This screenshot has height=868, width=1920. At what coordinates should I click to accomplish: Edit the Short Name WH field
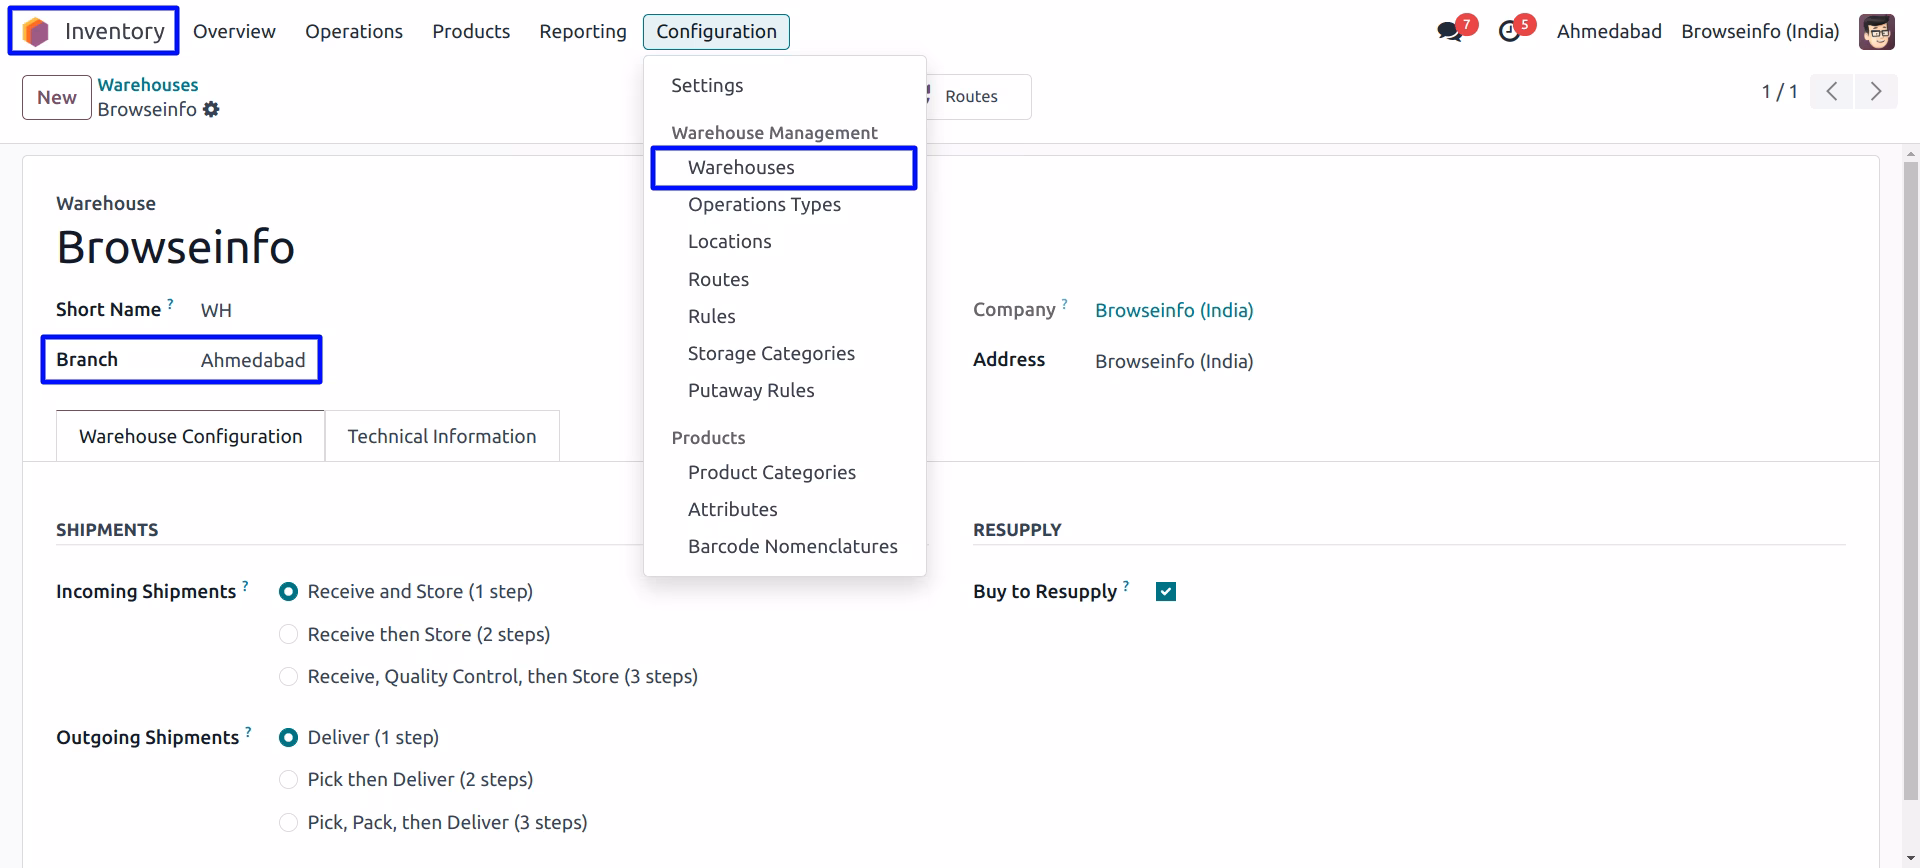click(x=216, y=311)
